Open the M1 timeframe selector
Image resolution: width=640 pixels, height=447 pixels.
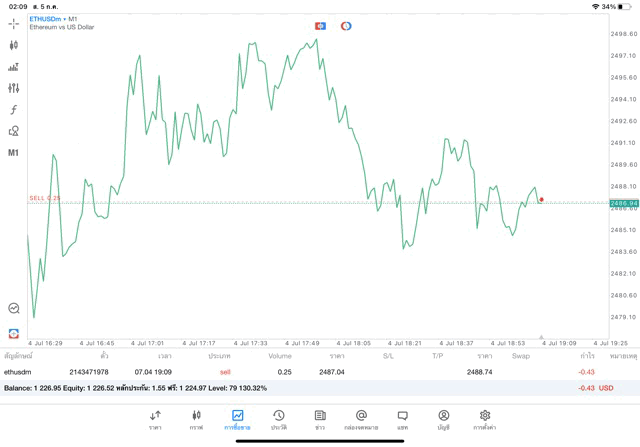[14, 153]
